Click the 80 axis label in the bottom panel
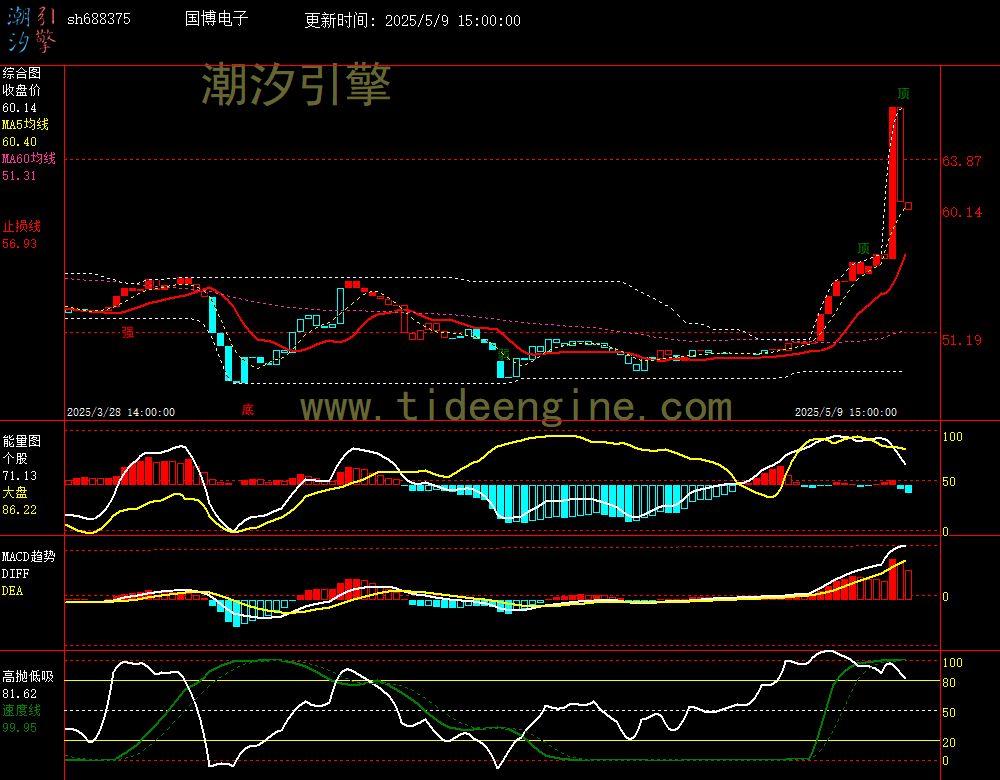1000x780 pixels. [949, 682]
